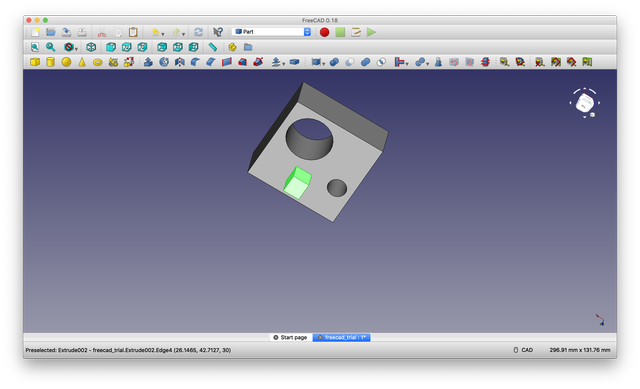640x389 pixels.
Task: Select the Thickness tool
Action: [x=294, y=62]
